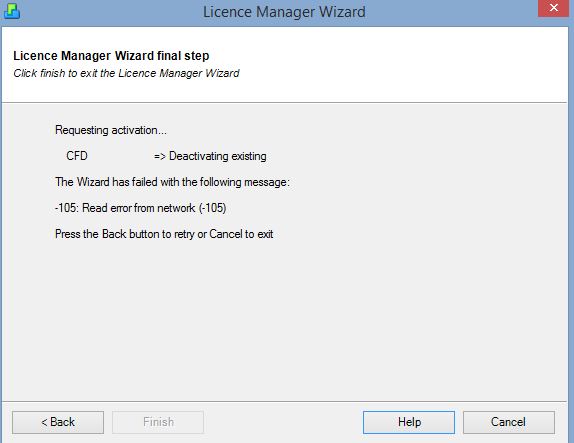This screenshot has width=574, height=443.
Task: Close the Licence Manager Wizard window
Action: tap(554, 8)
